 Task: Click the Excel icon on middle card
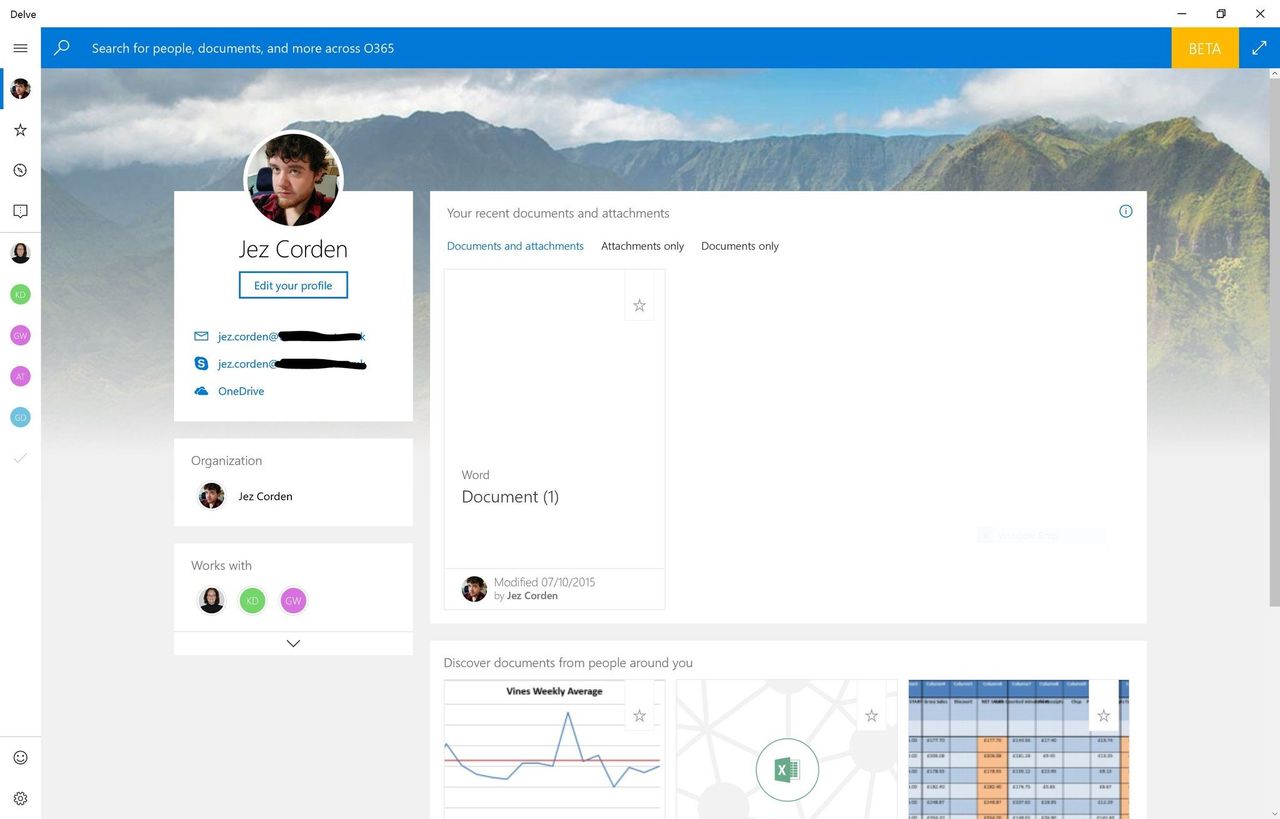(x=787, y=770)
